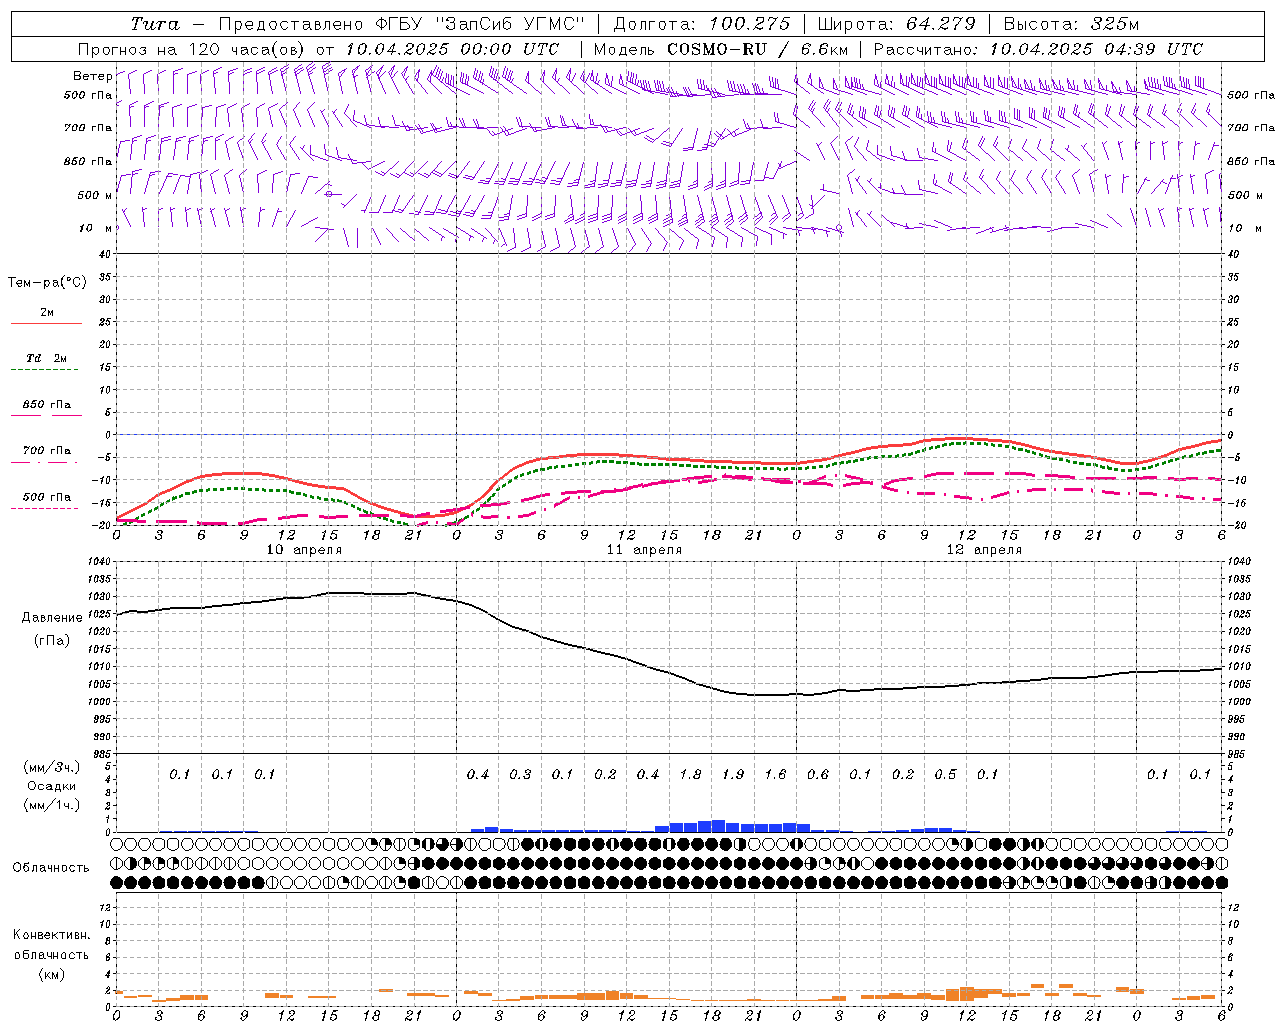Click the precipitation value "1.9"
This screenshot has height=1024, width=1280.
(733, 774)
